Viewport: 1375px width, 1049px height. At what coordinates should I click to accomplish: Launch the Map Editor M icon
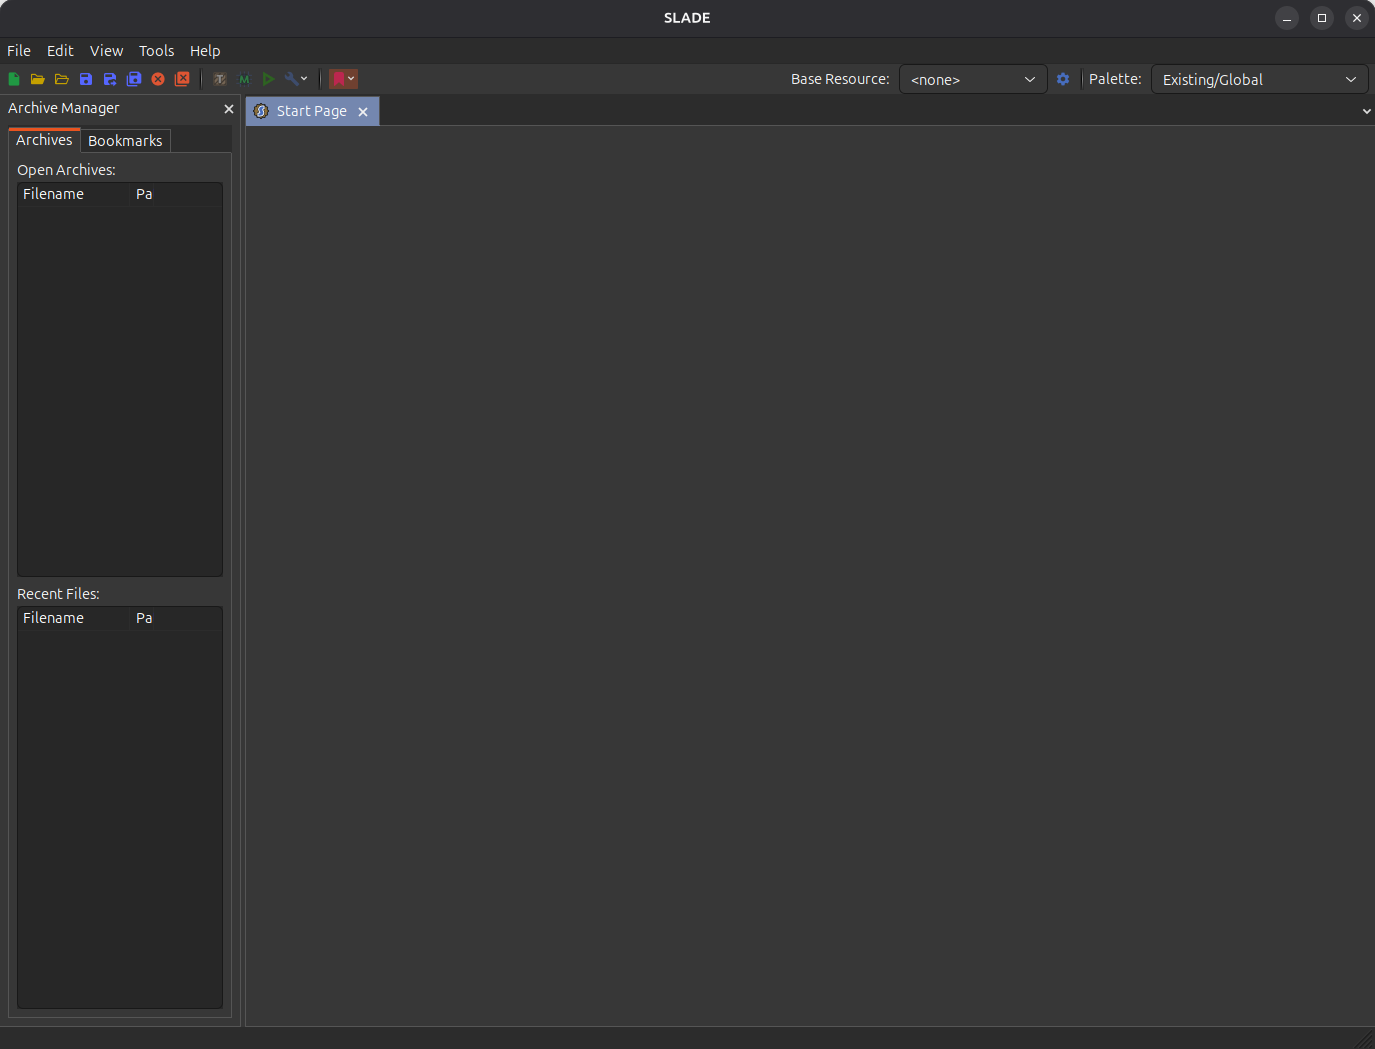[244, 79]
